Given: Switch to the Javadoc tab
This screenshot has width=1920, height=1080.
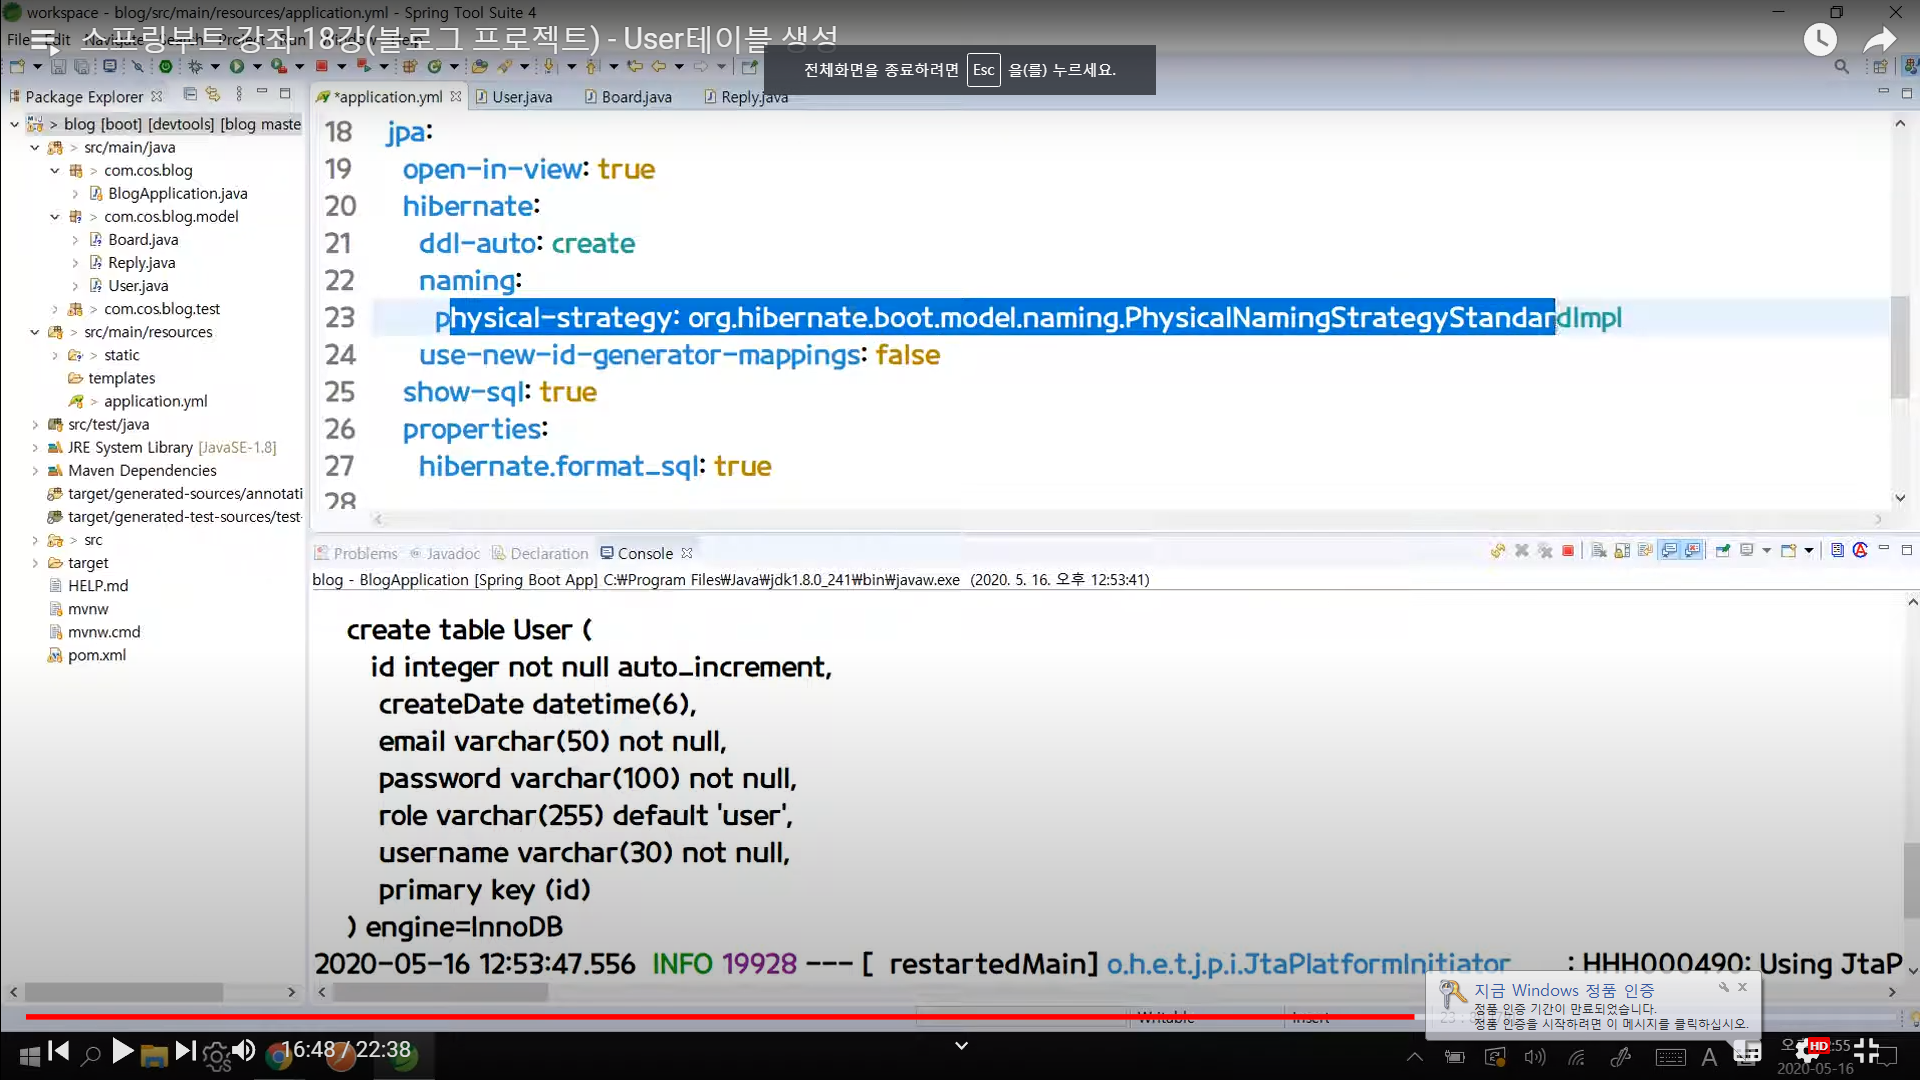Looking at the screenshot, I should [445, 553].
